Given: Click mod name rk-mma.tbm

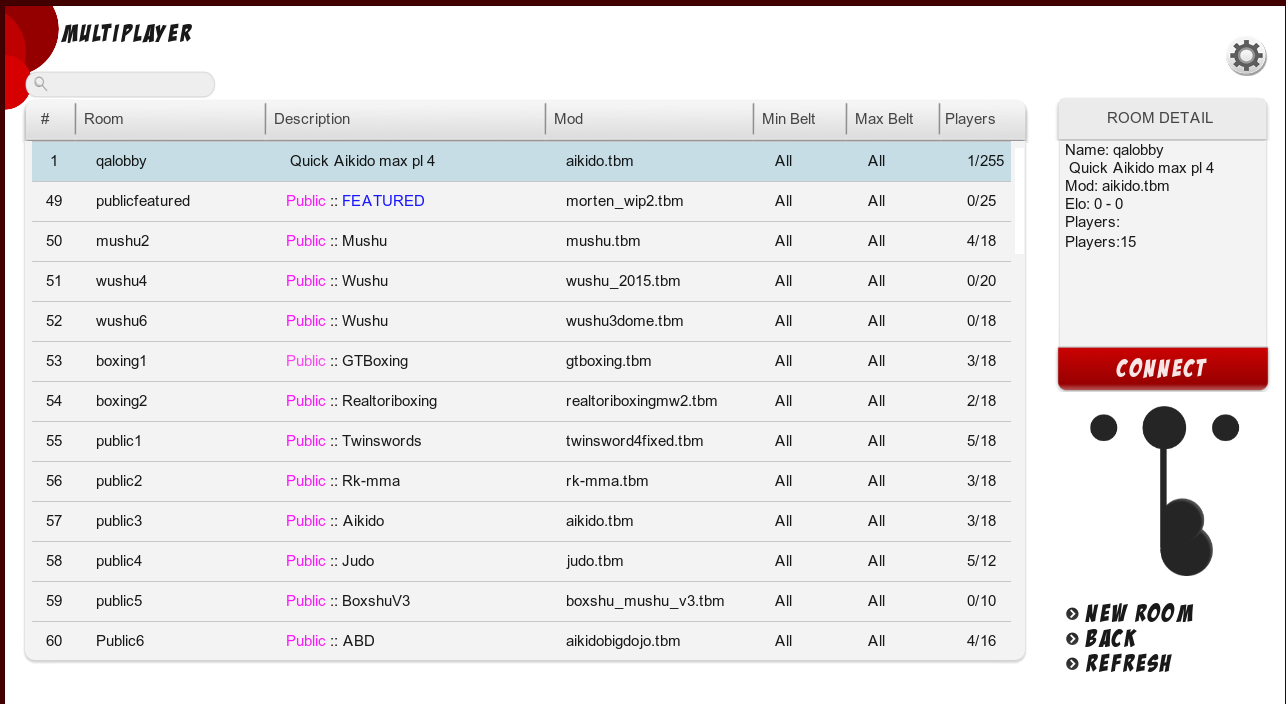Looking at the screenshot, I should coord(607,481).
